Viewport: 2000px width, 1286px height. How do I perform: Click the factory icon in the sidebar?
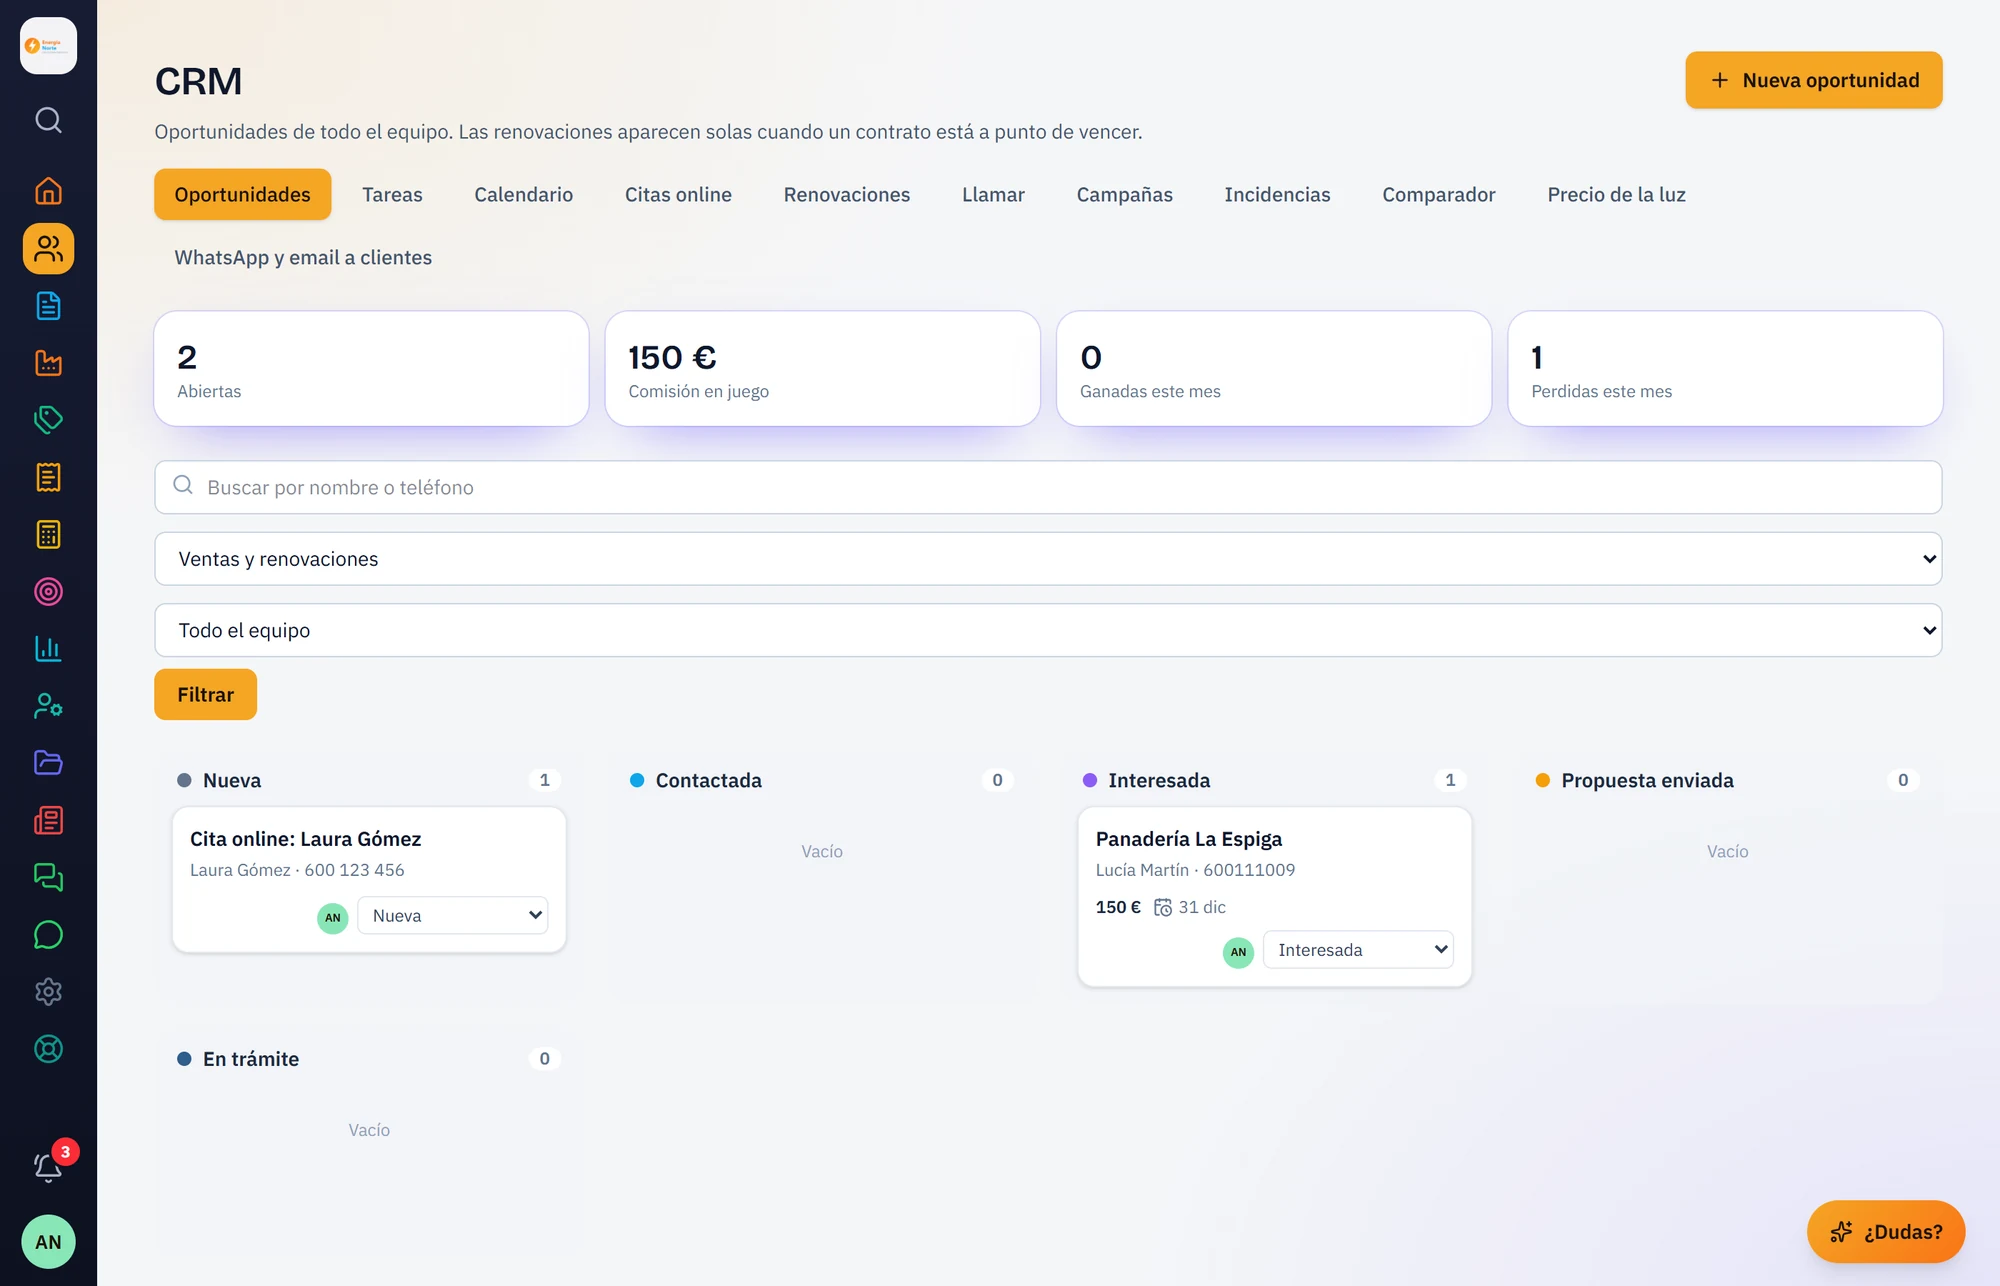(x=48, y=363)
